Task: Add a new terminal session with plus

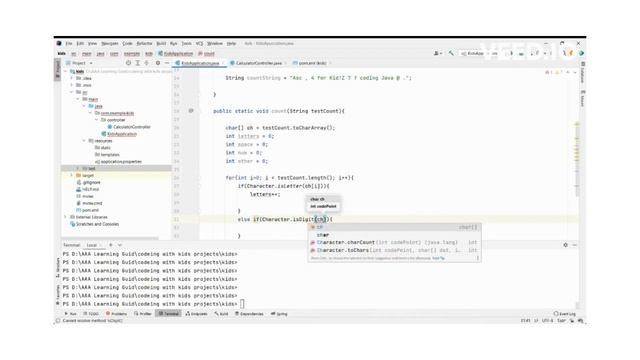Action: click(x=111, y=245)
